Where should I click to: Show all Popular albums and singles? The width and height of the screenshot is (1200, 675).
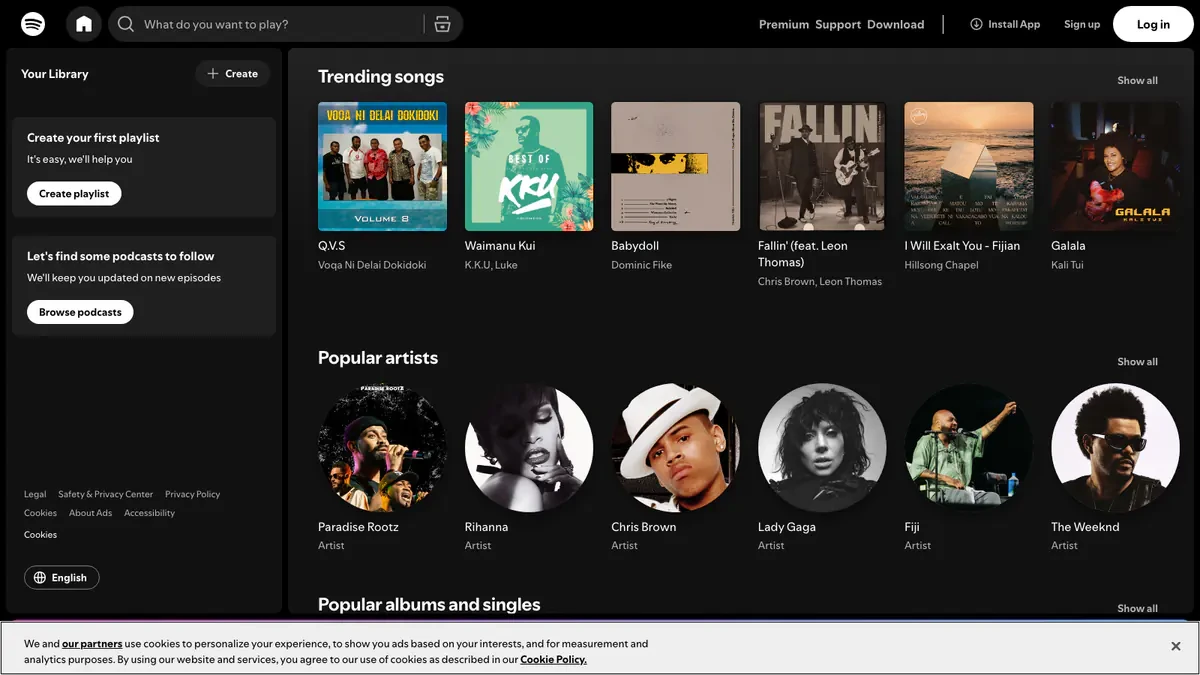point(1137,608)
